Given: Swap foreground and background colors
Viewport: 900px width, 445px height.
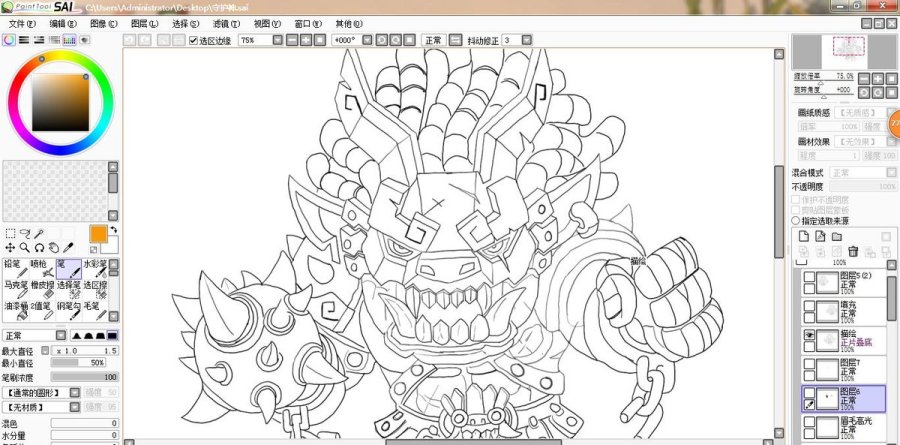Looking at the screenshot, I should coord(113,230).
